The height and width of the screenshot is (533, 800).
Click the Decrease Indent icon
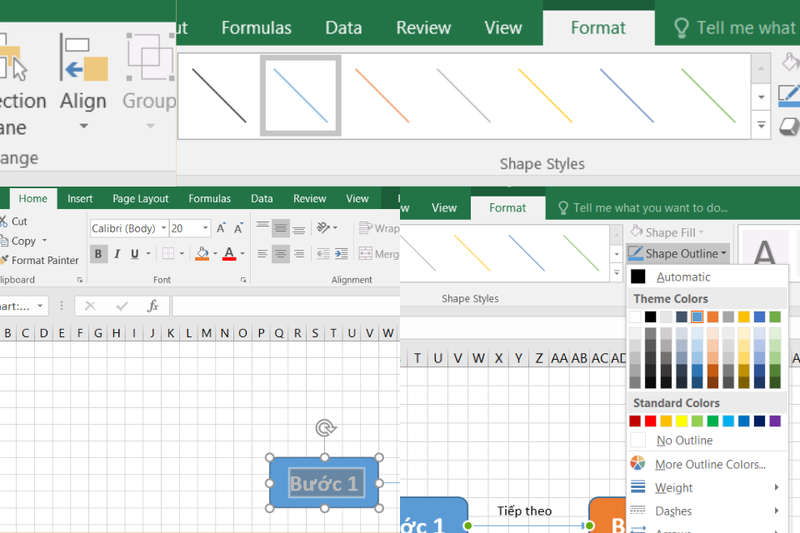(322, 253)
